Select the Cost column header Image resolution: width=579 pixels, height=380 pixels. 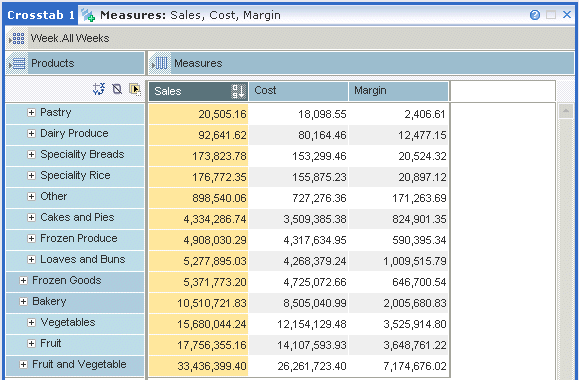coord(299,91)
